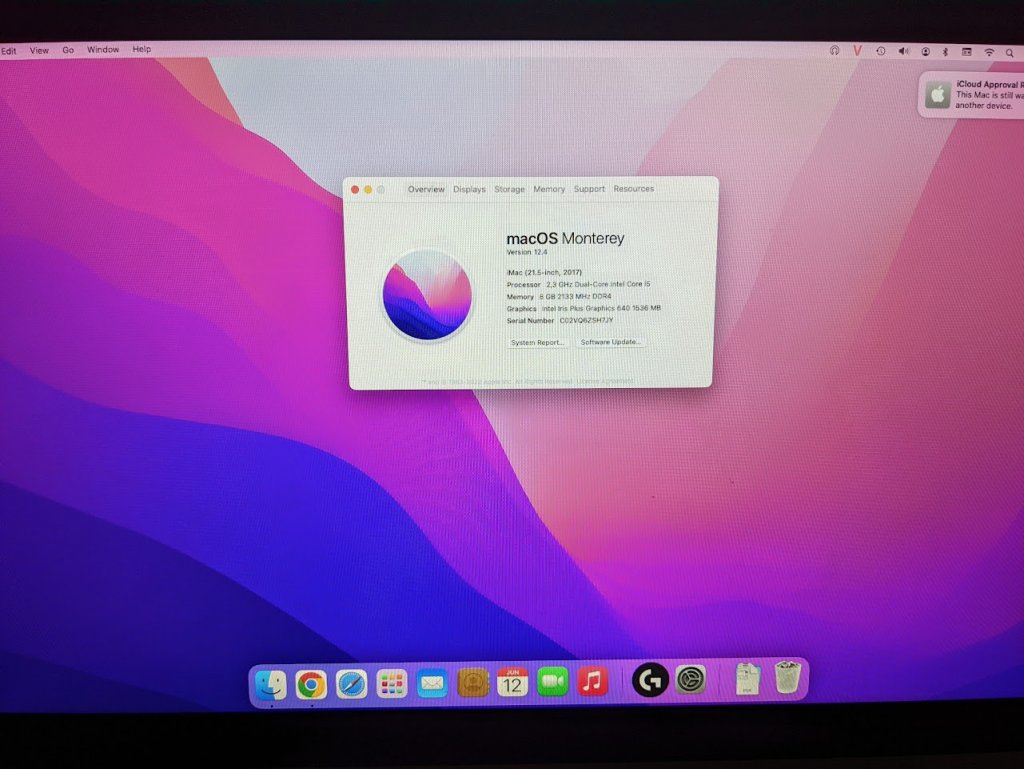Screen dimensions: 1024x769
Task: Open the Window menu
Action: [103, 49]
